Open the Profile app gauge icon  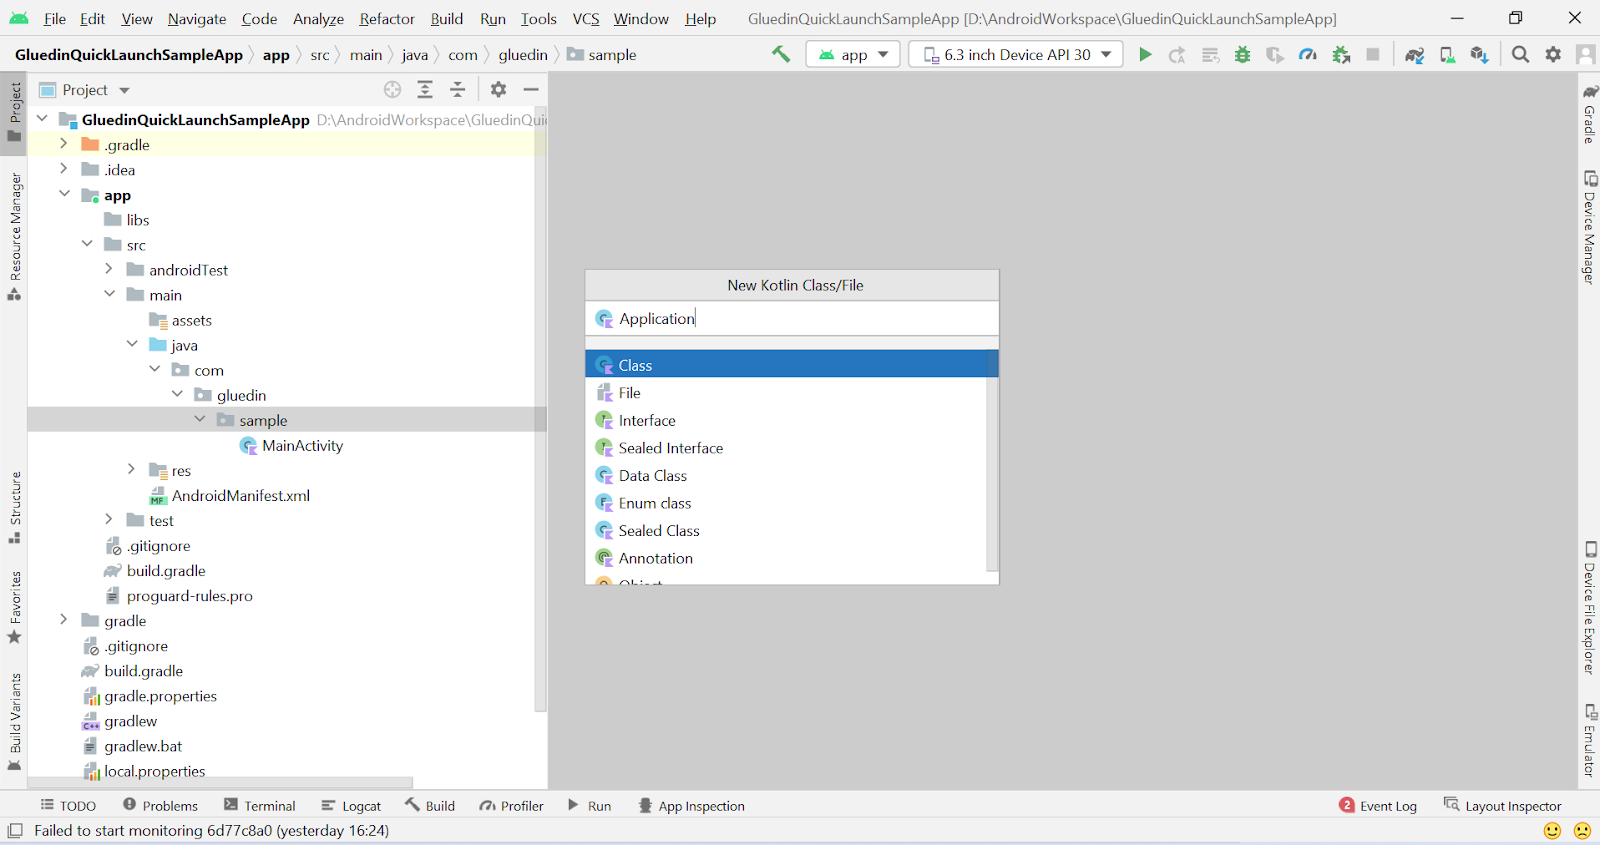[x=1307, y=54]
